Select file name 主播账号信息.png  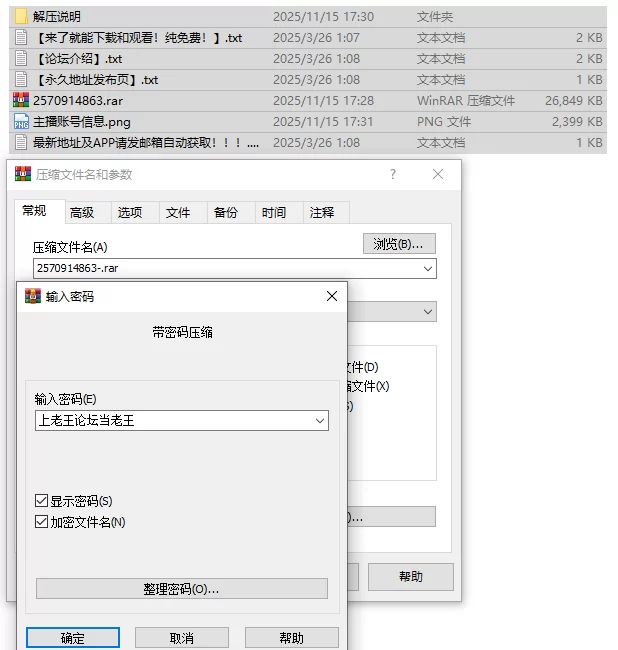82,122
